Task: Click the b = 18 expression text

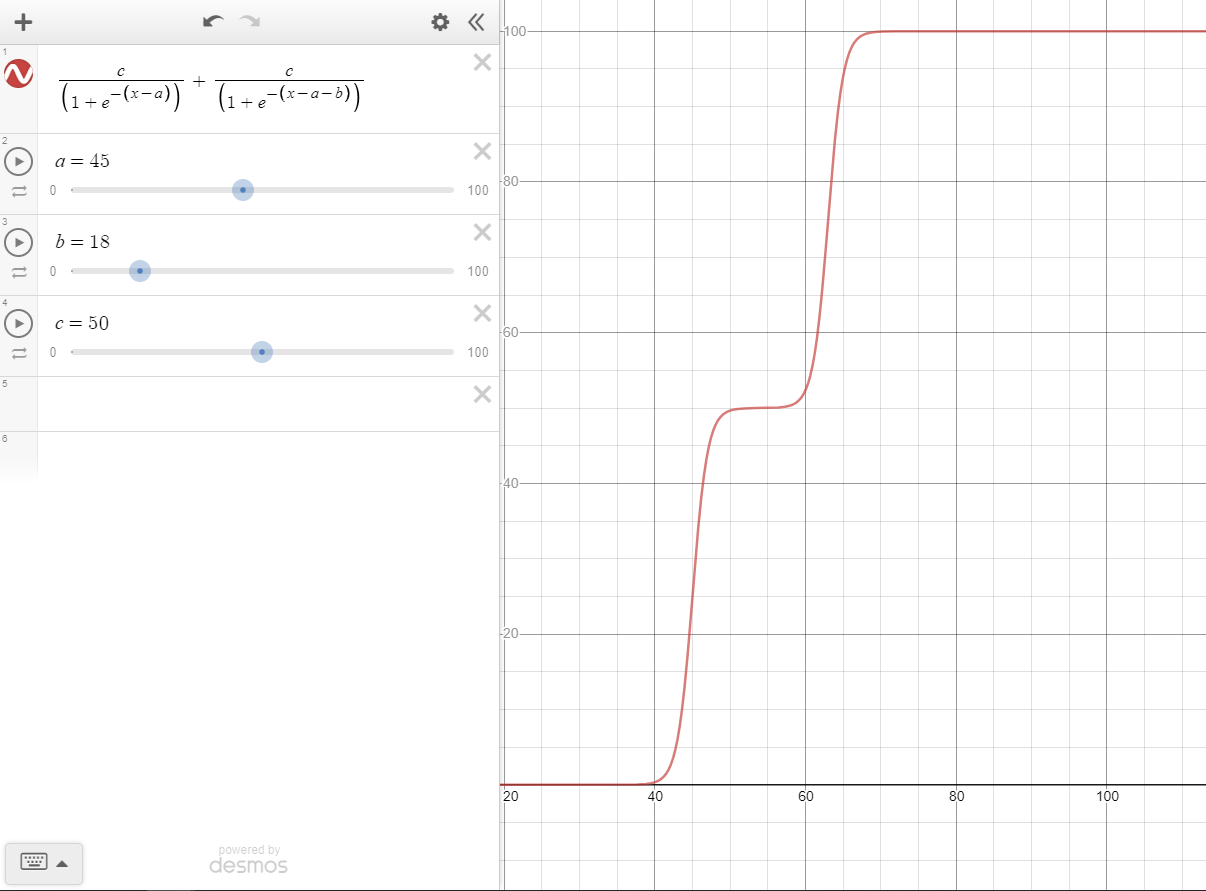Action: click(82, 242)
